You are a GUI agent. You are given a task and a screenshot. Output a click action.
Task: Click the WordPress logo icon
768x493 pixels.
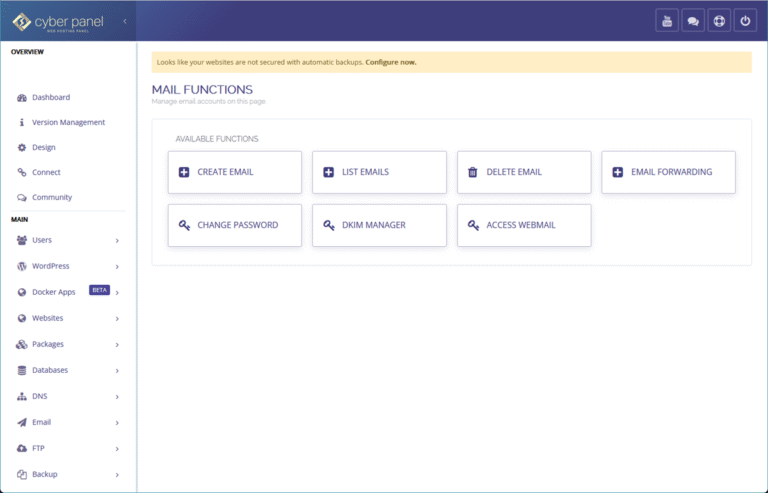[22, 266]
